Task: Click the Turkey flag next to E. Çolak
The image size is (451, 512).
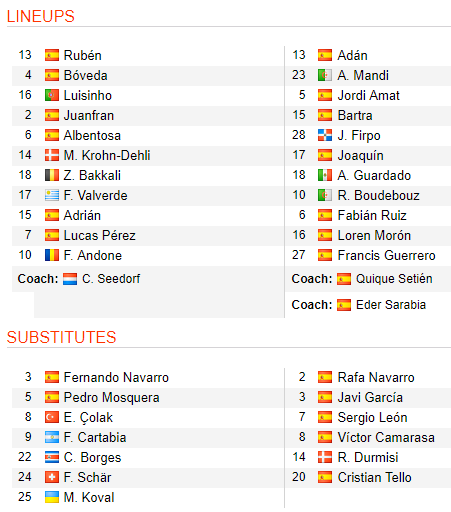Action: 52,417
